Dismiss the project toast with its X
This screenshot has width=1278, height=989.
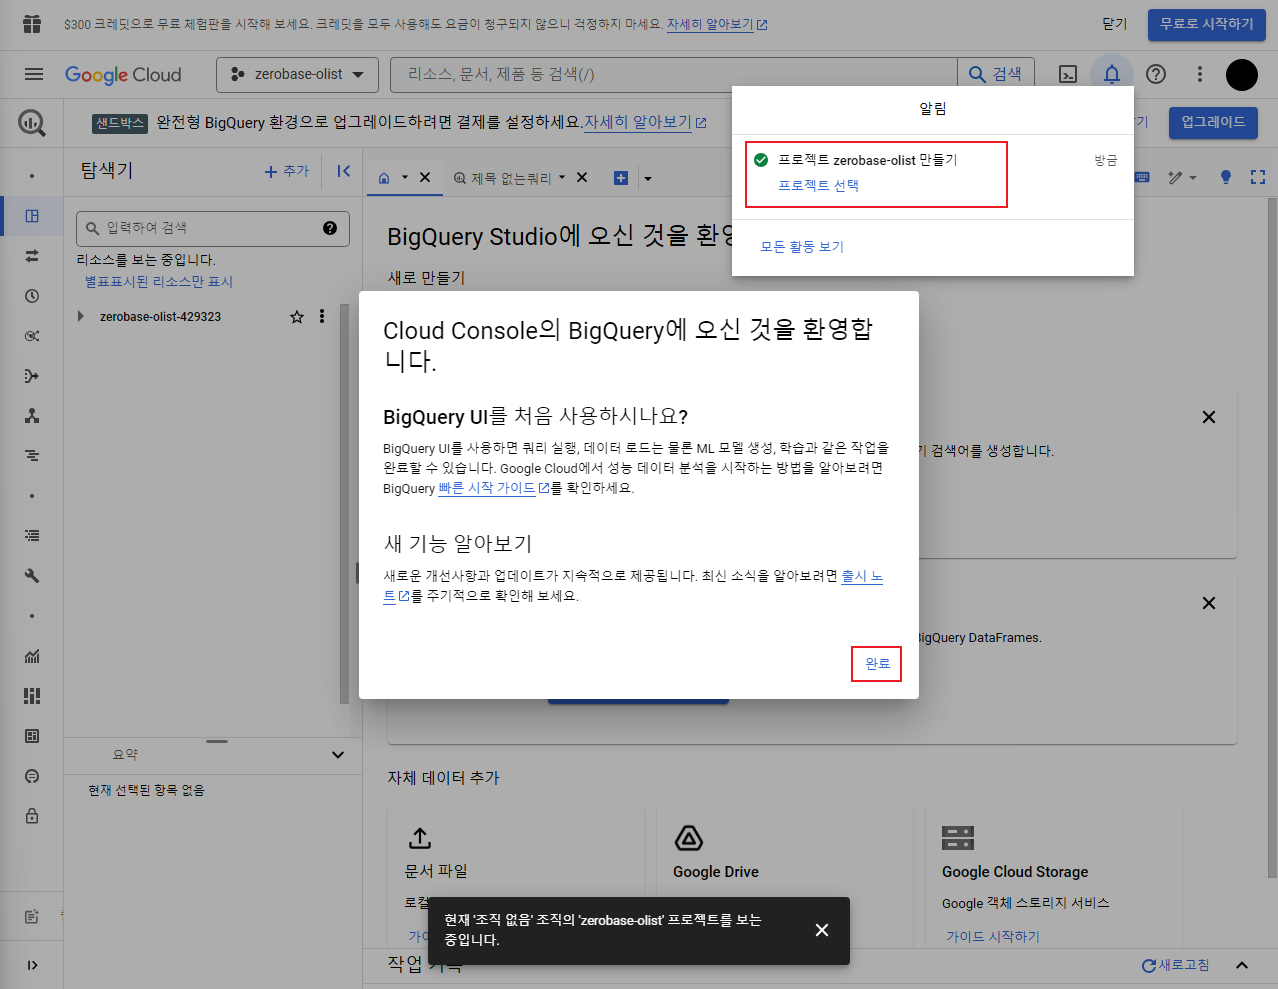pyautogui.click(x=822, y=930)
